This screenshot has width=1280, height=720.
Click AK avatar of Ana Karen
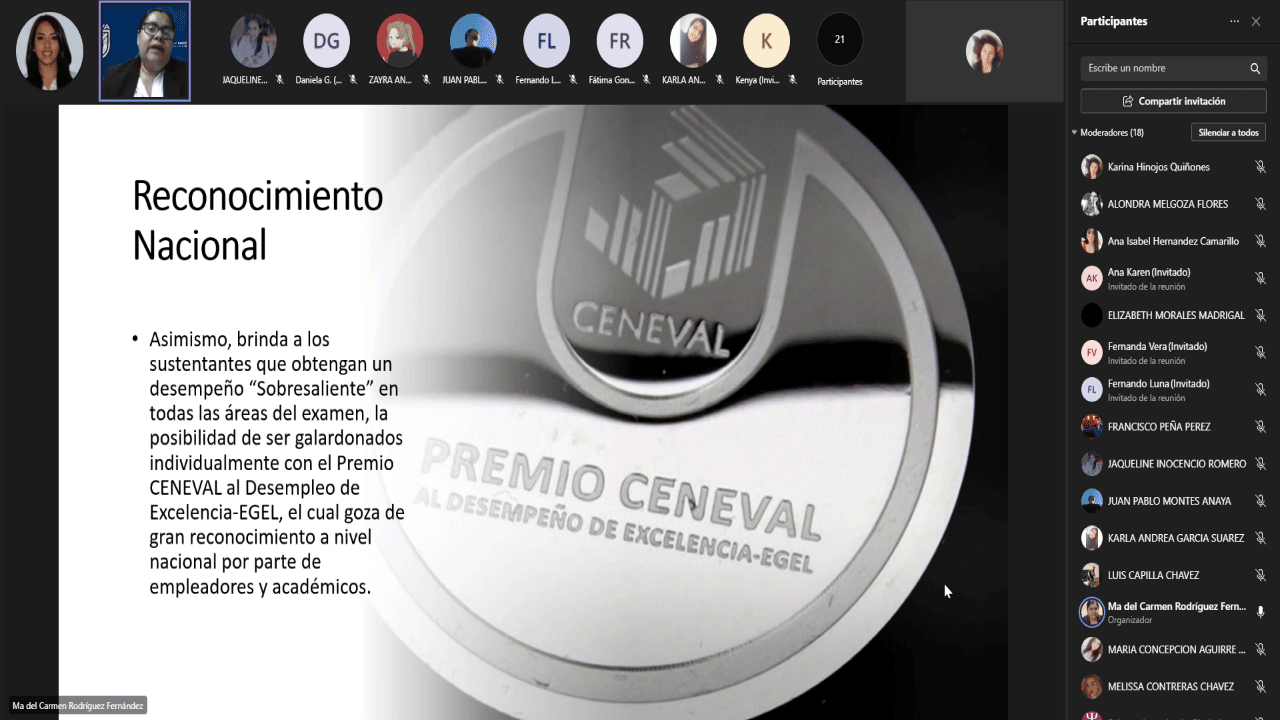pyautogui.click(x=1092, y=278)
